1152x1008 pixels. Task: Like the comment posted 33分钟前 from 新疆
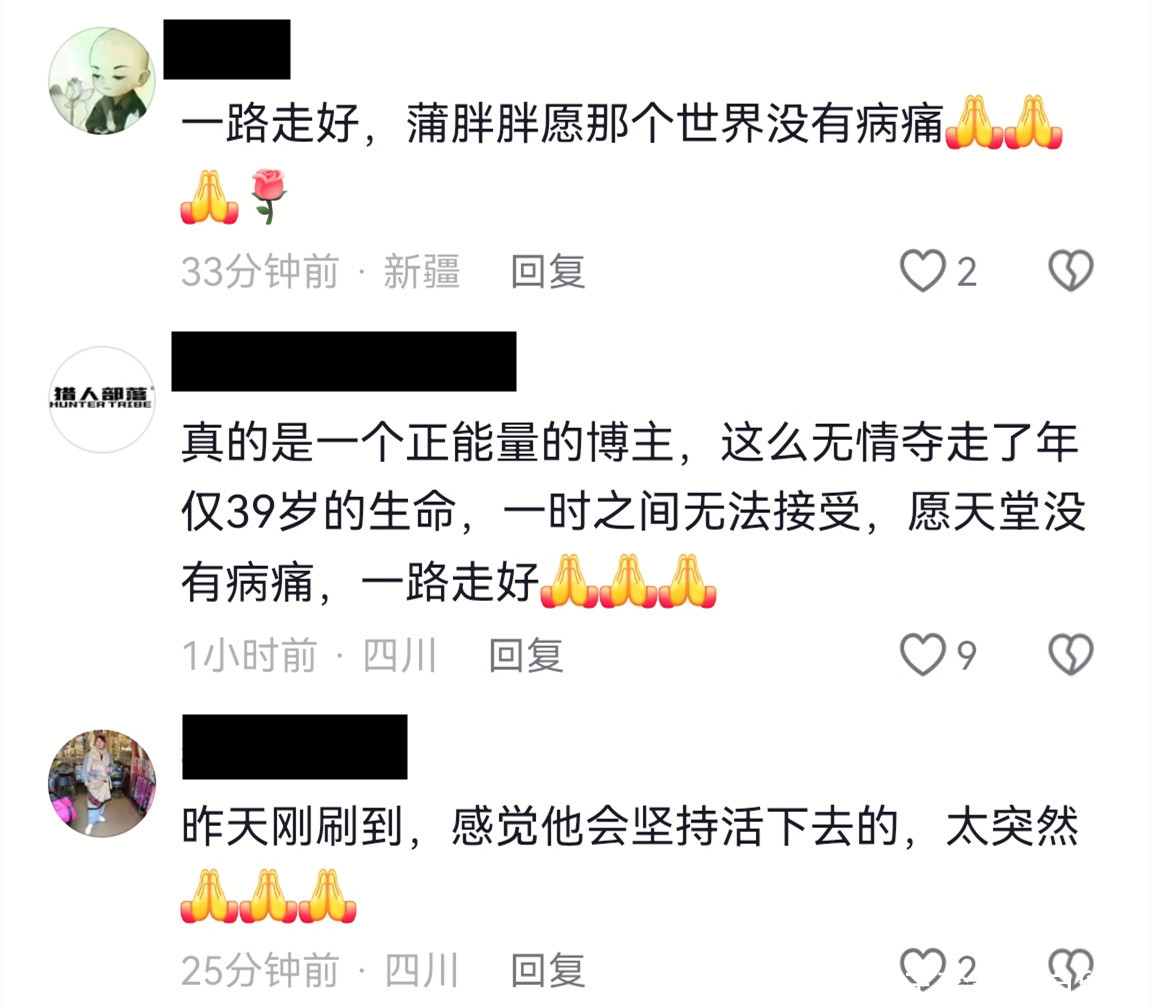pyautogui.click(x=923, y=270)
